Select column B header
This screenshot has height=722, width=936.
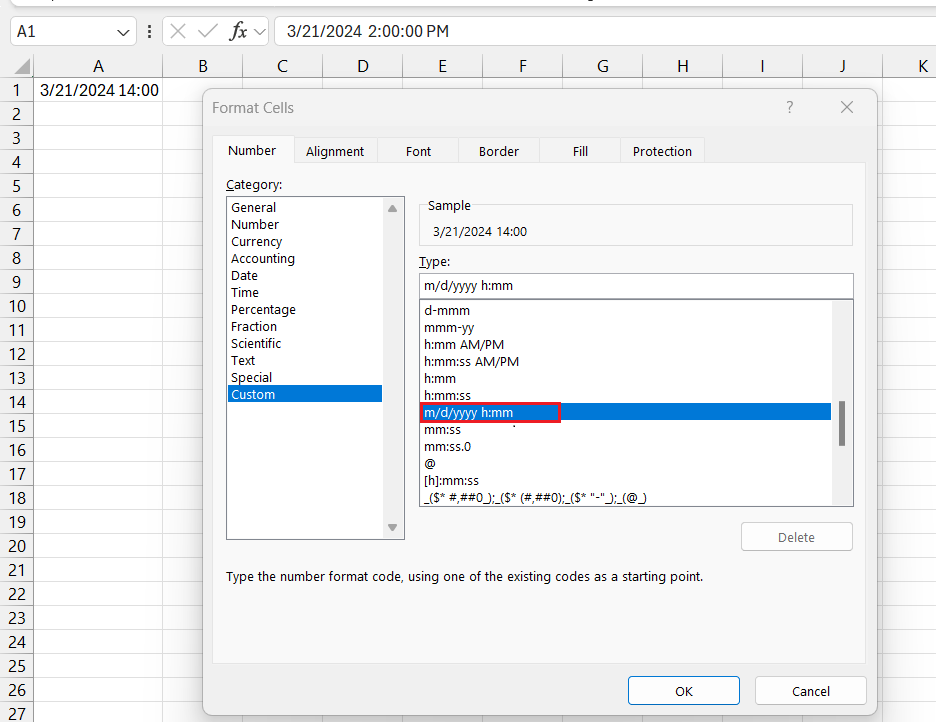click(x=203, y=66)
